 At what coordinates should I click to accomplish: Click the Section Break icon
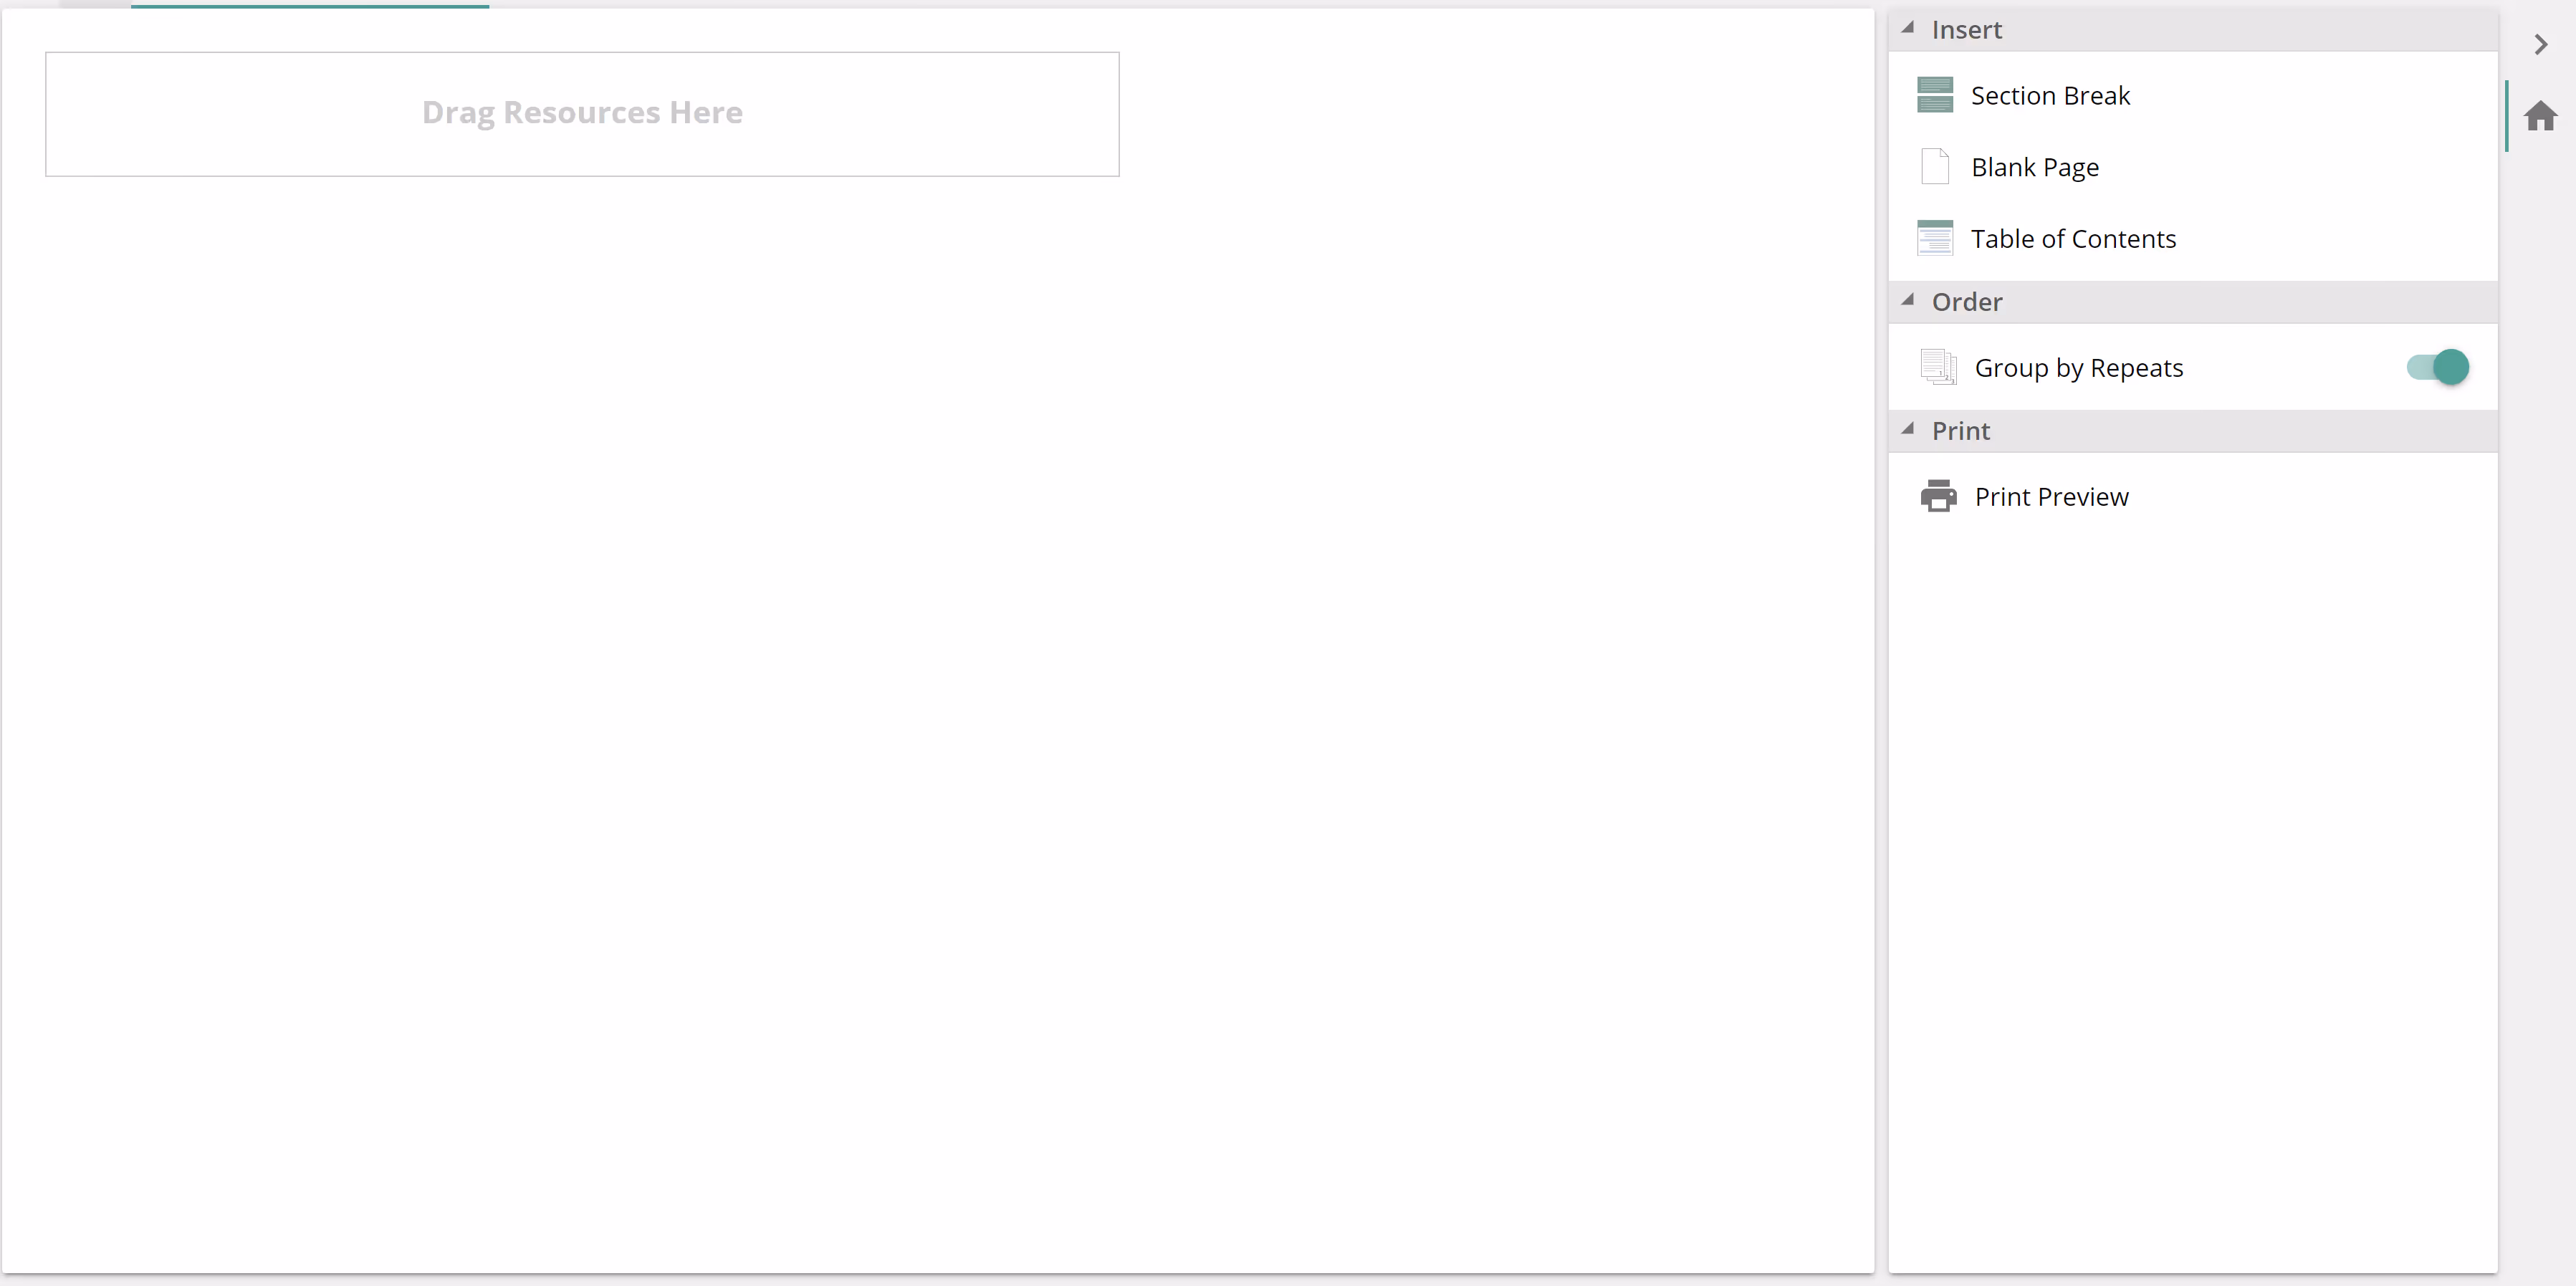click(1934, 95)
